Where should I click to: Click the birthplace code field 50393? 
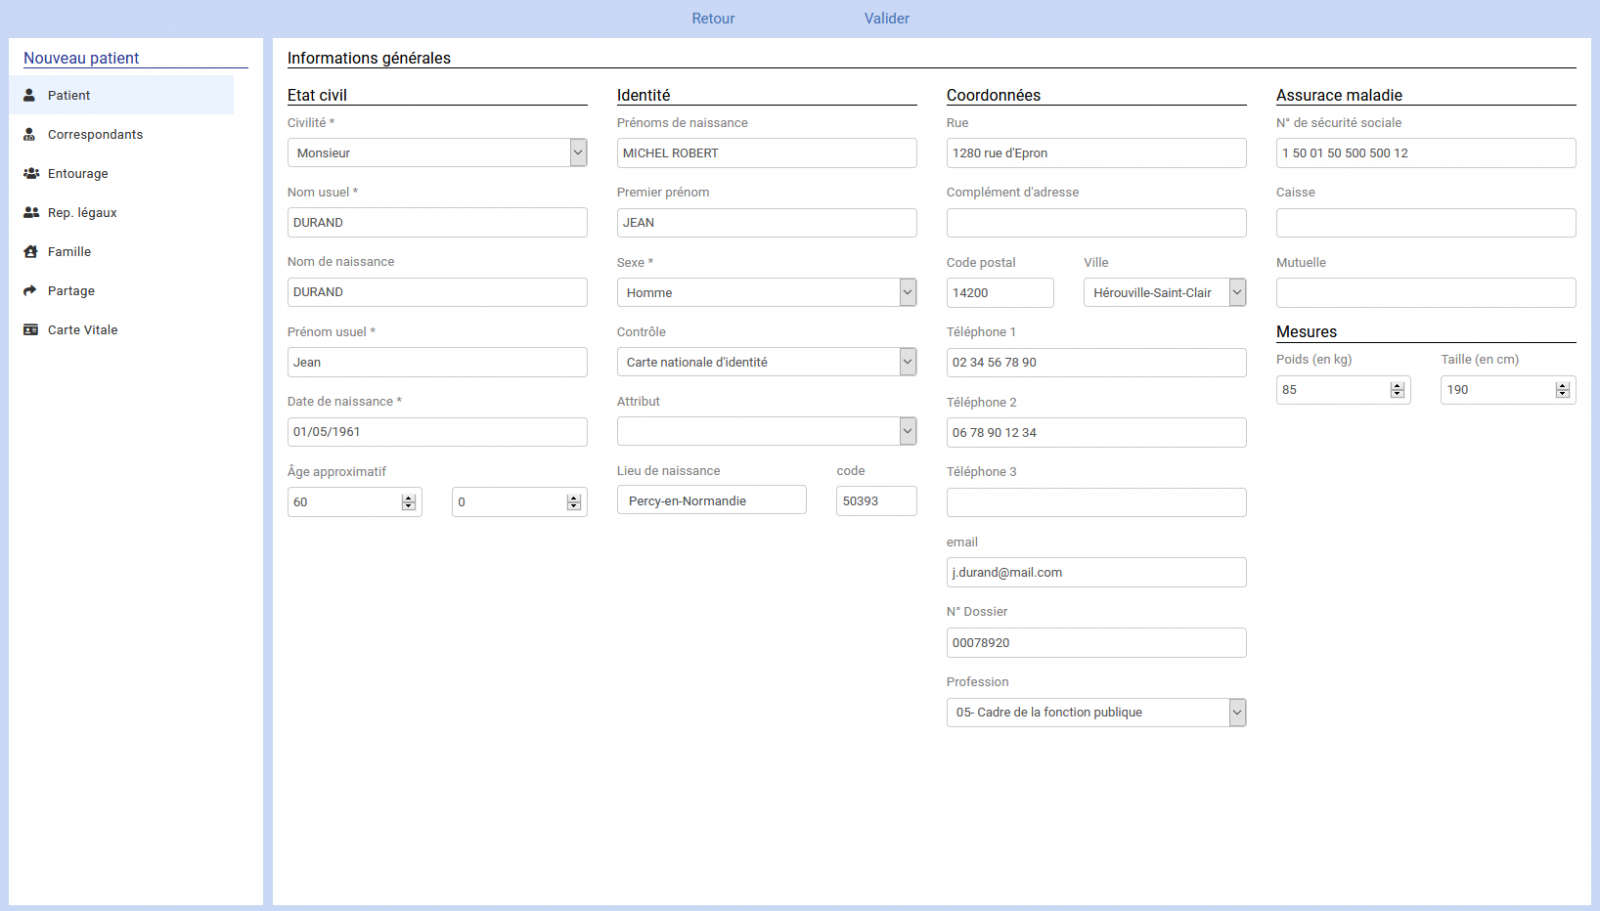click(876, 500)
